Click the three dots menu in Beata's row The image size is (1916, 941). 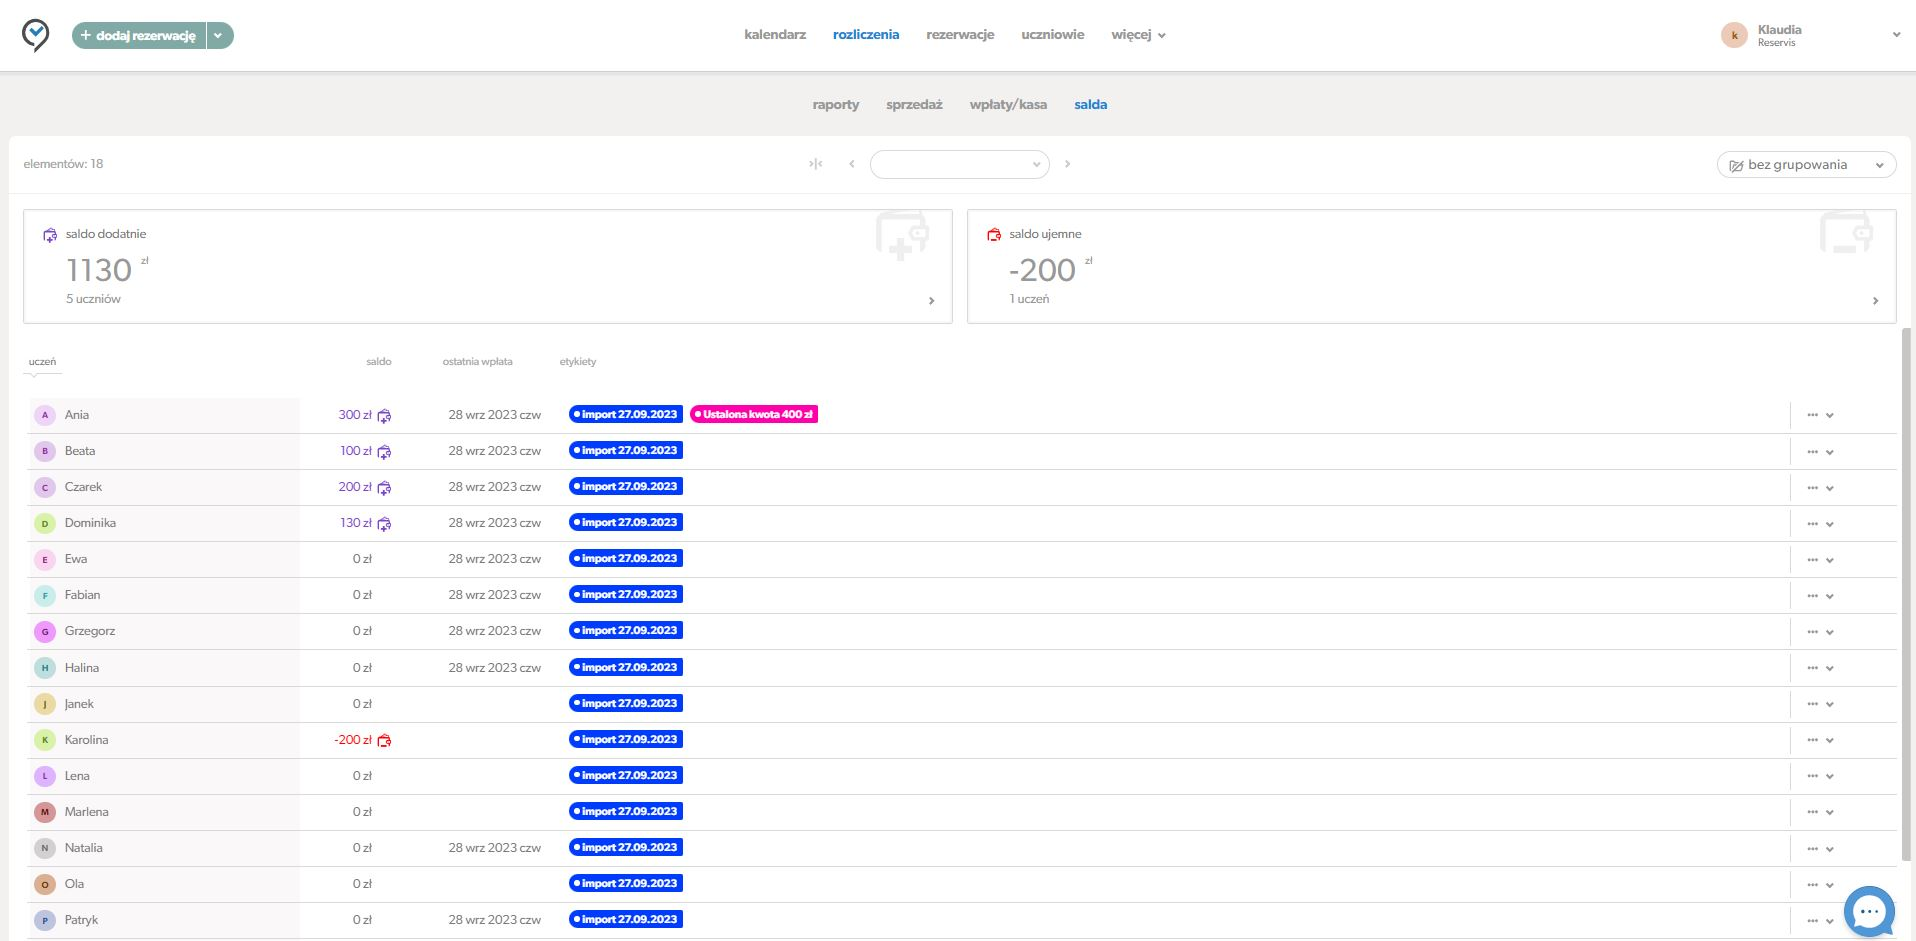[x=1812, y=452]
